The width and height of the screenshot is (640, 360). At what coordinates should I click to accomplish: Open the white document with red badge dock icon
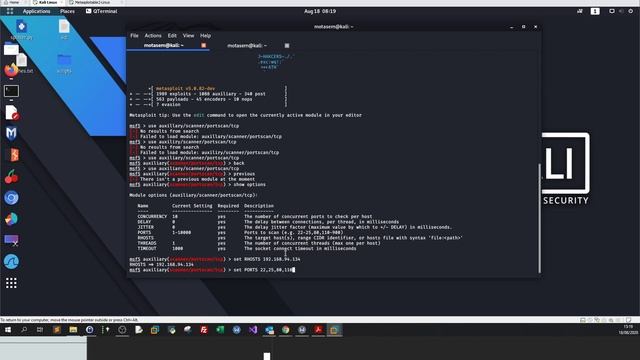tap(12, 113)
